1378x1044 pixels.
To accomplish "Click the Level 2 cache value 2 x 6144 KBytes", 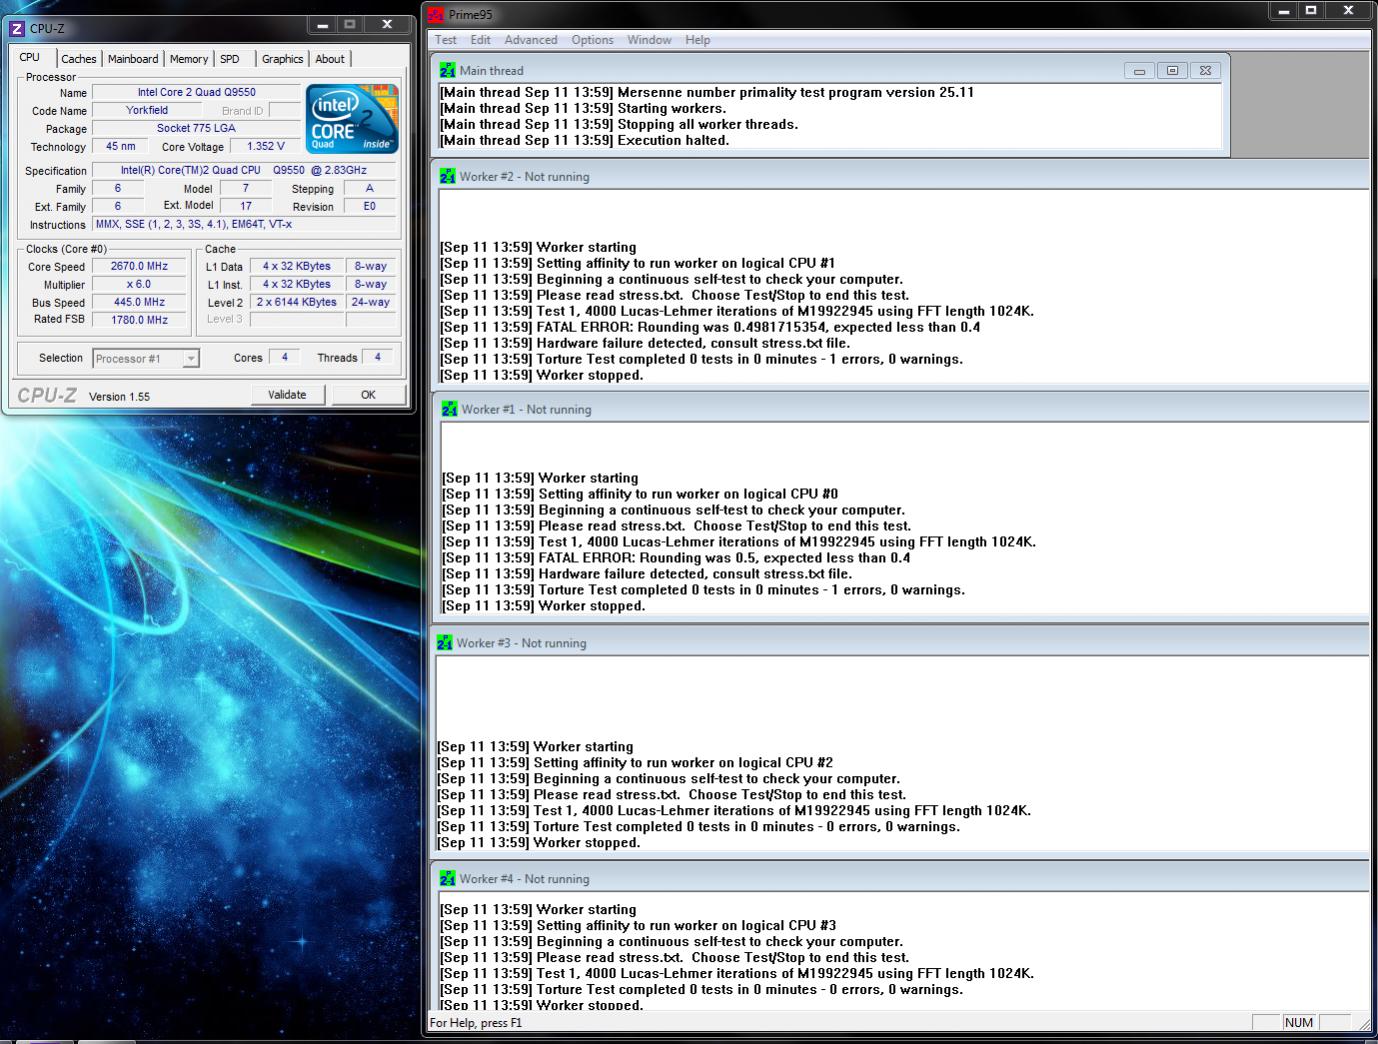I will [x=297, y=302].
